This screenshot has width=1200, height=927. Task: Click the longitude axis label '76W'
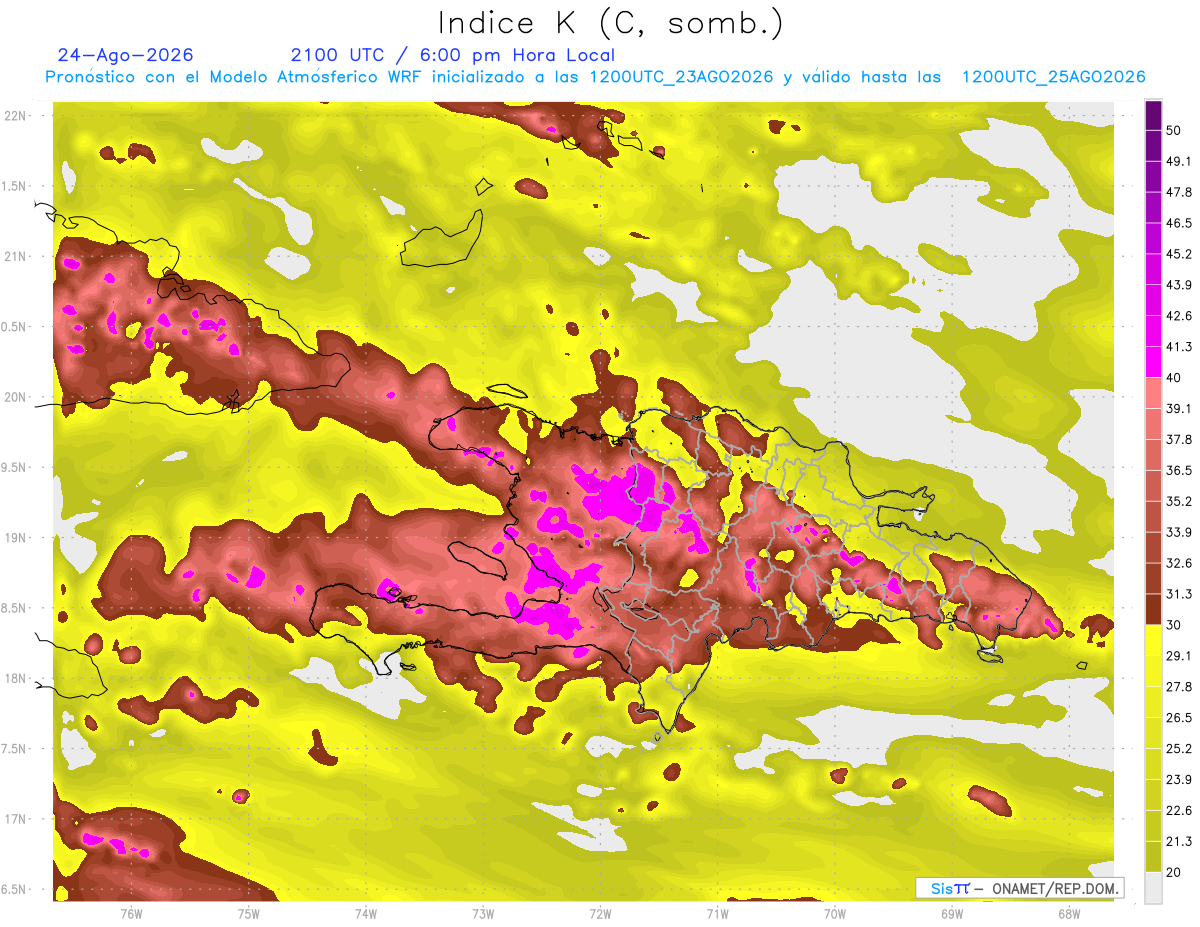point(131,914)
